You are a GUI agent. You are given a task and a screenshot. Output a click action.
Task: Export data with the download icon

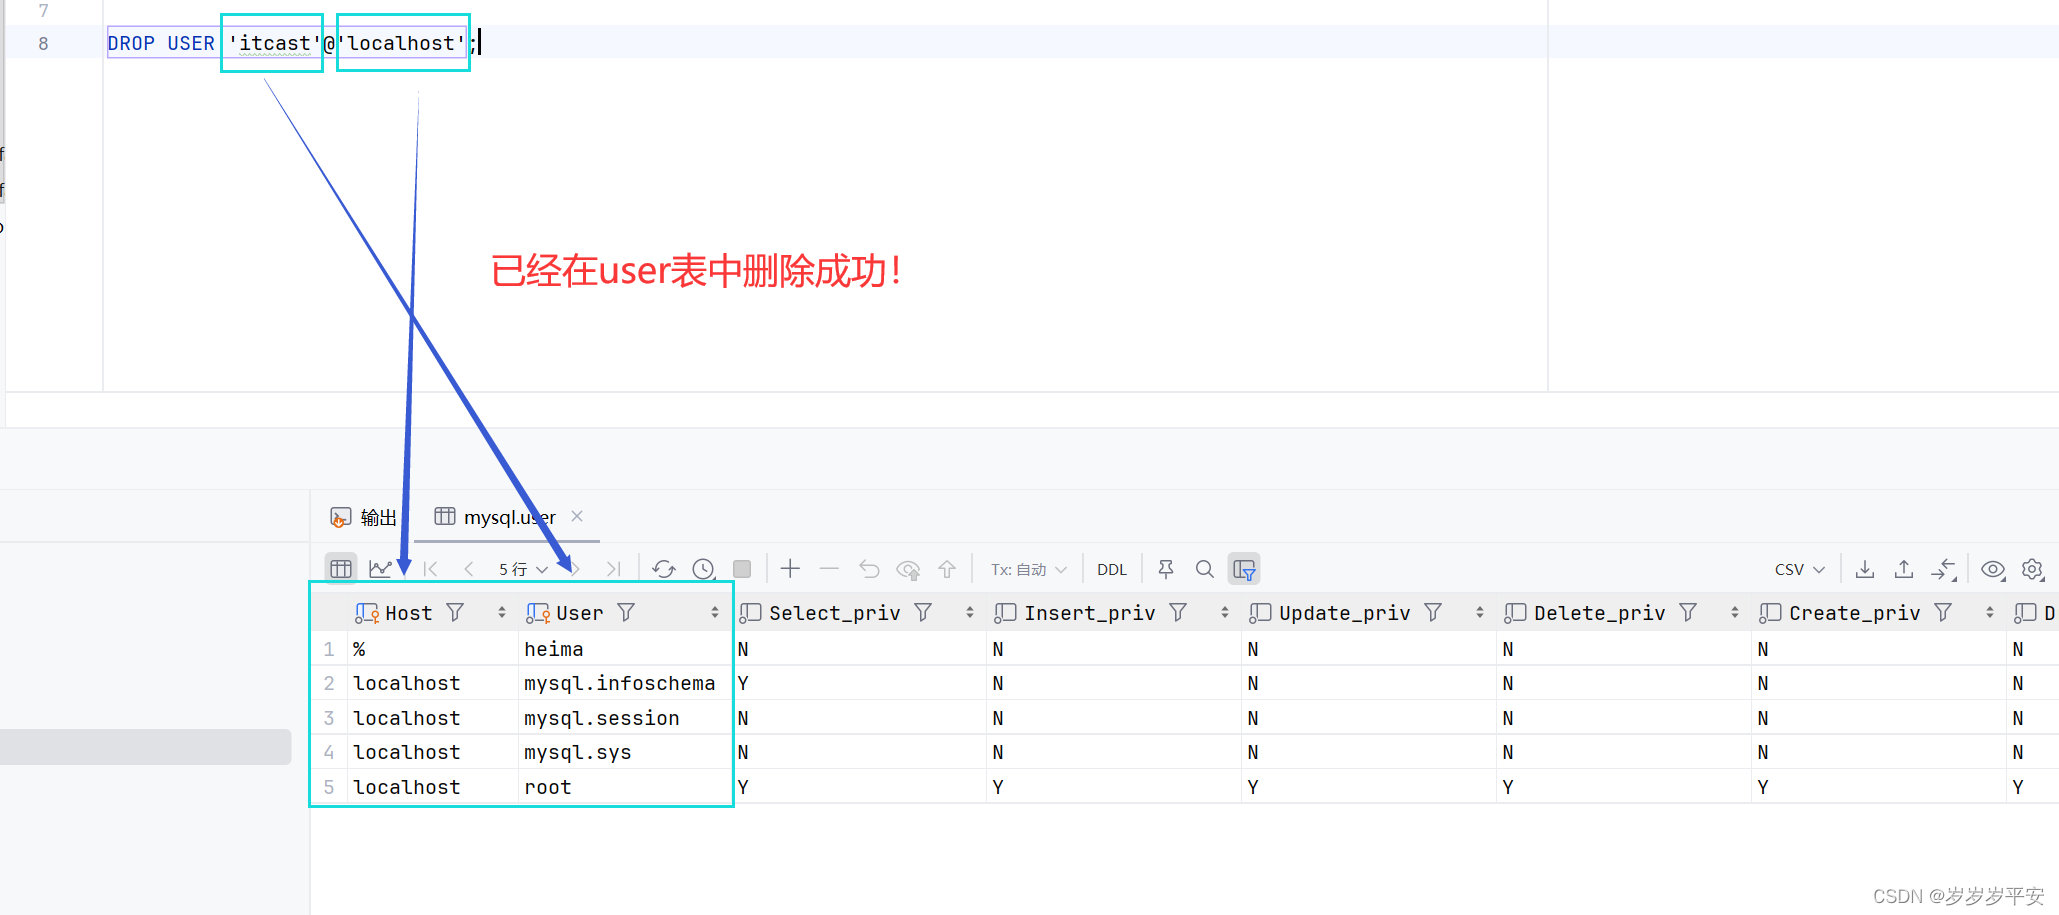pyautogui.click(x=1865, y=569)
